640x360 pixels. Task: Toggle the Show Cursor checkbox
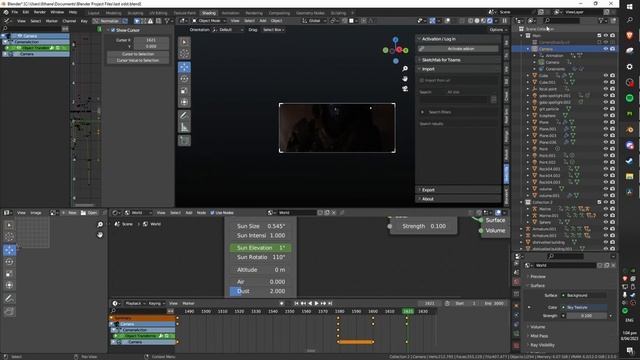pos(113,30)
